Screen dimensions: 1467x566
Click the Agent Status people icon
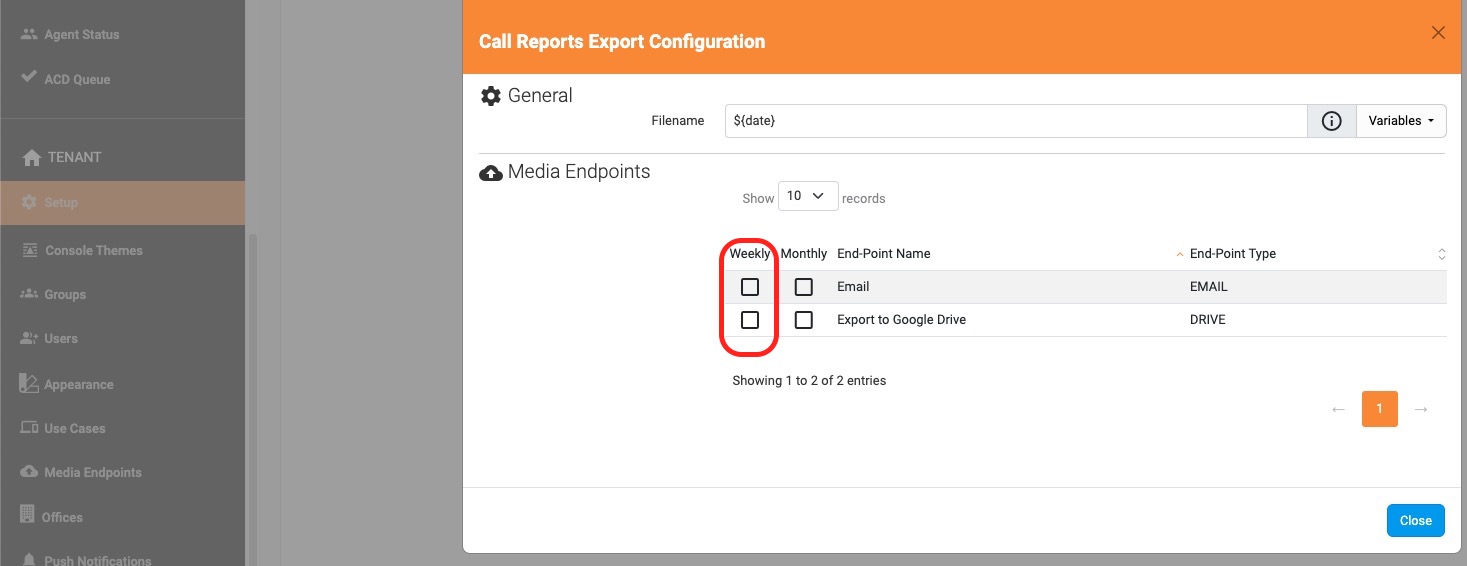tap(29, 34)
